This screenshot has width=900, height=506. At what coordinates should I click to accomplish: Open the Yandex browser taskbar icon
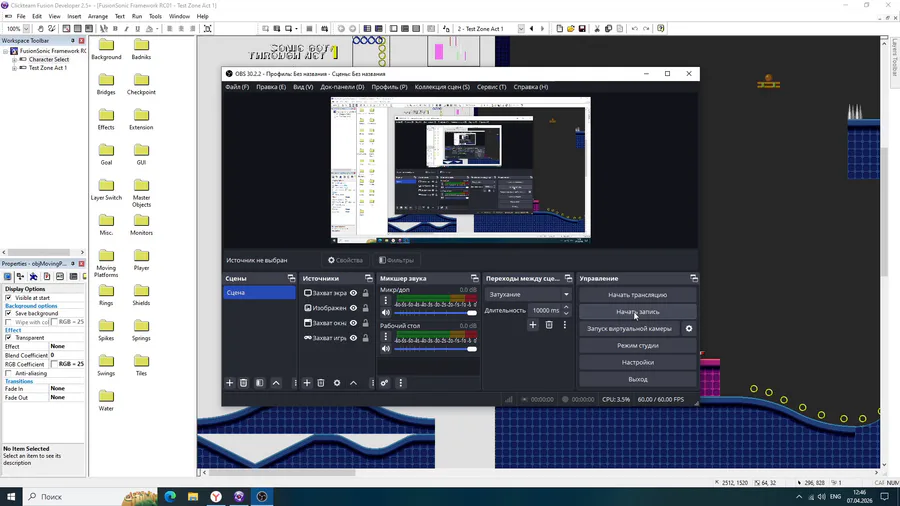tap(216, 496)
